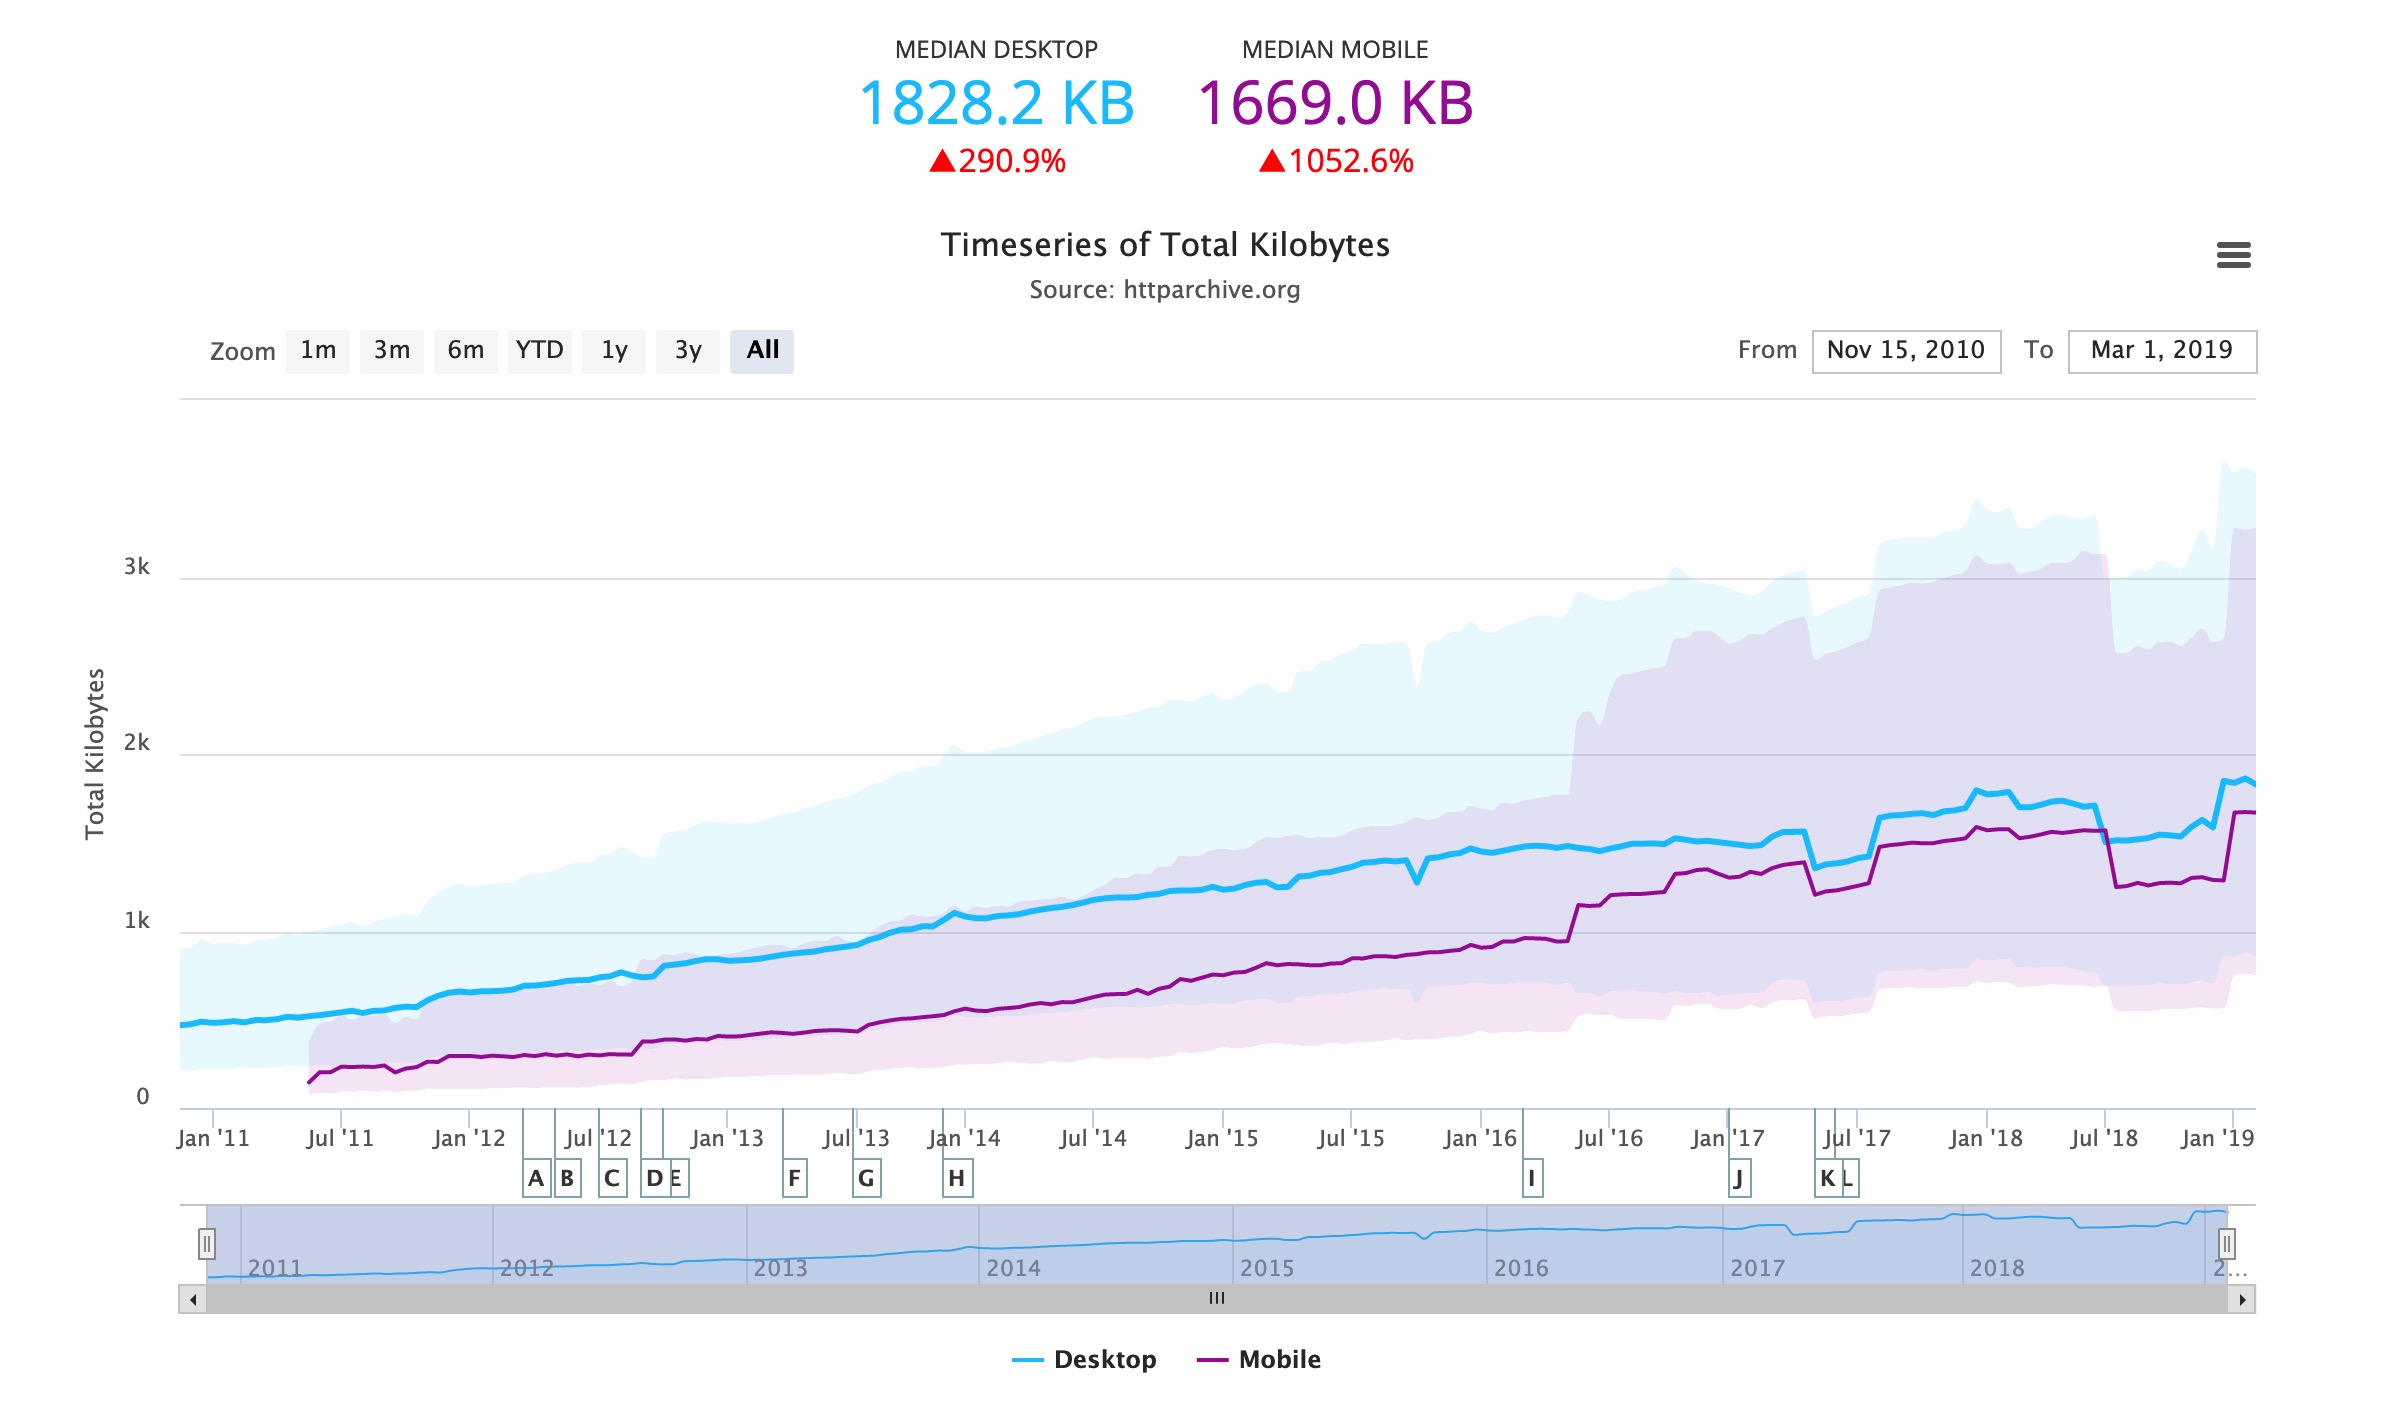Click timeline flag D
The height and width of the screenshot is (1410, 2394).
tap(654, 1178)
